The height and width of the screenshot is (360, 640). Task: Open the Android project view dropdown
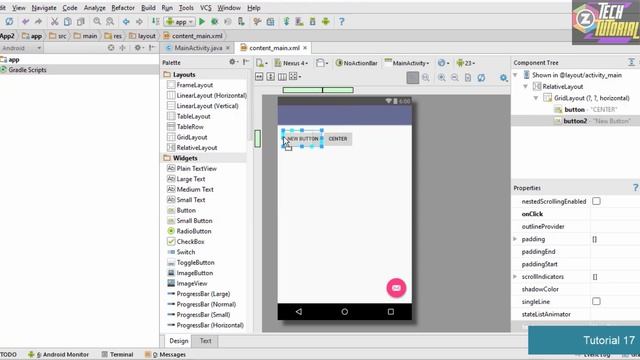click(21, 48)
